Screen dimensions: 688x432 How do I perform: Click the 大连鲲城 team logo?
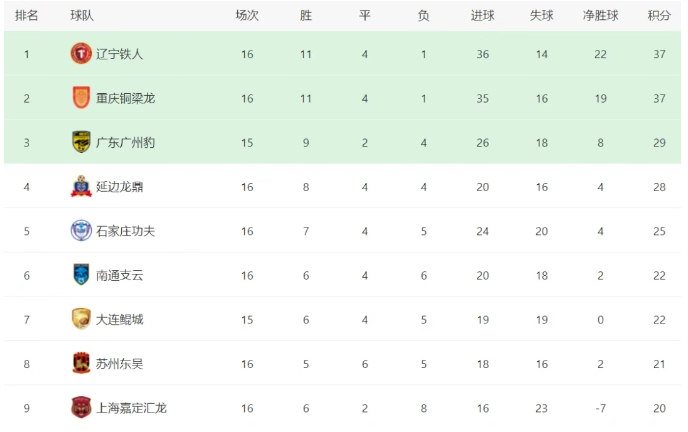[x=81, y=319]
